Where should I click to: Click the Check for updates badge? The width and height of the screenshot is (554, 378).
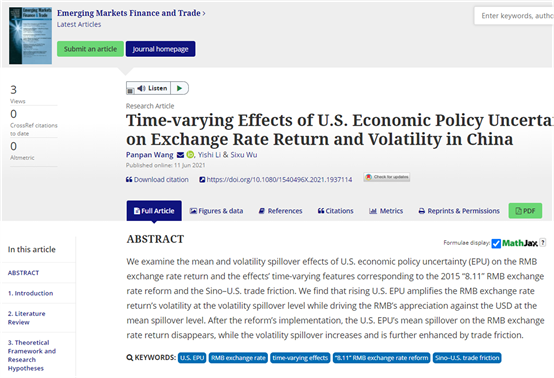(387, 177)
